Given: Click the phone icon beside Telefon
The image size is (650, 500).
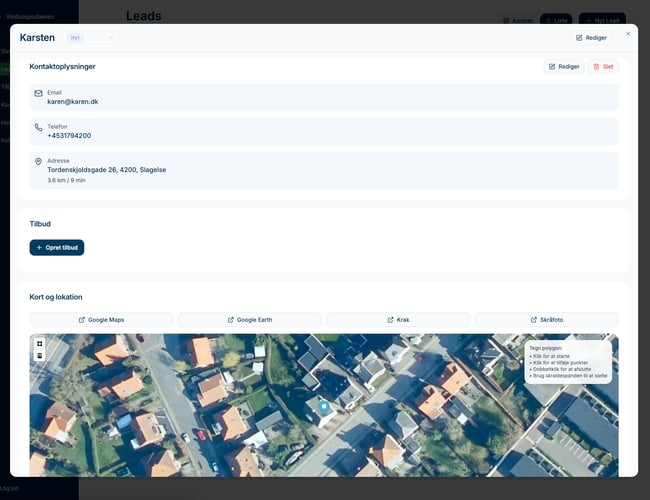Looking at the screenshot, I should (x=38, y=127).
